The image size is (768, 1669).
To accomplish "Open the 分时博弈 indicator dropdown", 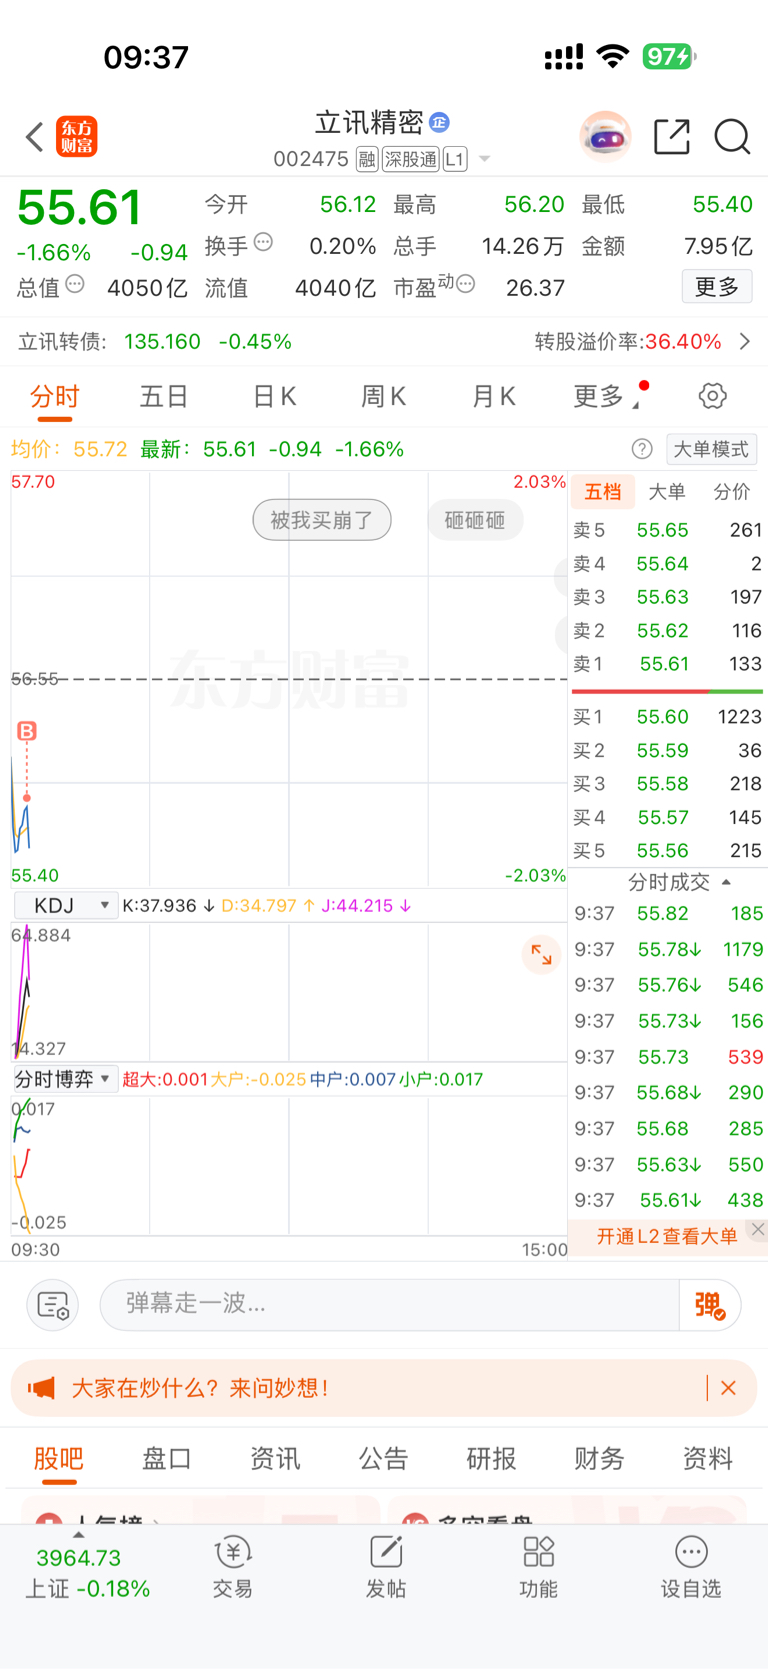I will coord(65,1080).
